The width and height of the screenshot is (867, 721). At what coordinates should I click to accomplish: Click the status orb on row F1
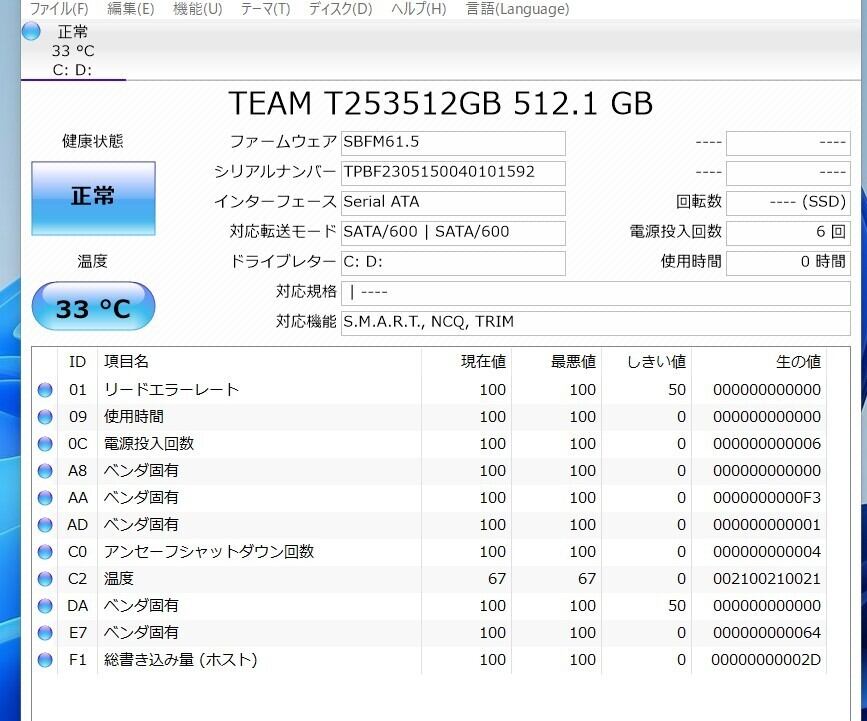[45, 660]
